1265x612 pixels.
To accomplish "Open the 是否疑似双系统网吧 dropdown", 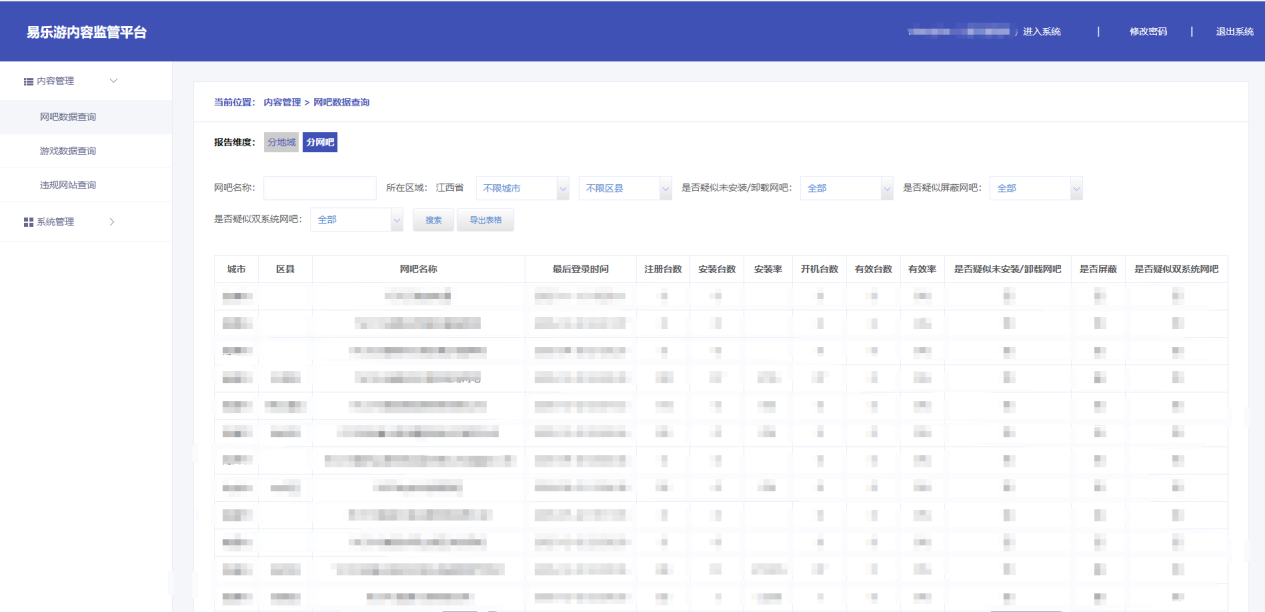I will point(356,220).
